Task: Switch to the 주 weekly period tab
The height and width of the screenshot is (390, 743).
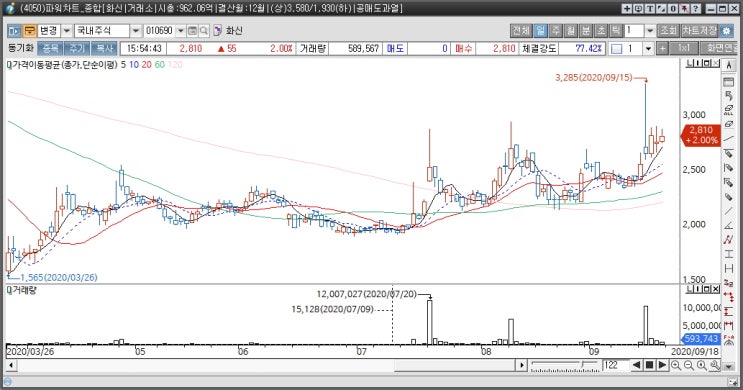Action: tap(555, 31)
